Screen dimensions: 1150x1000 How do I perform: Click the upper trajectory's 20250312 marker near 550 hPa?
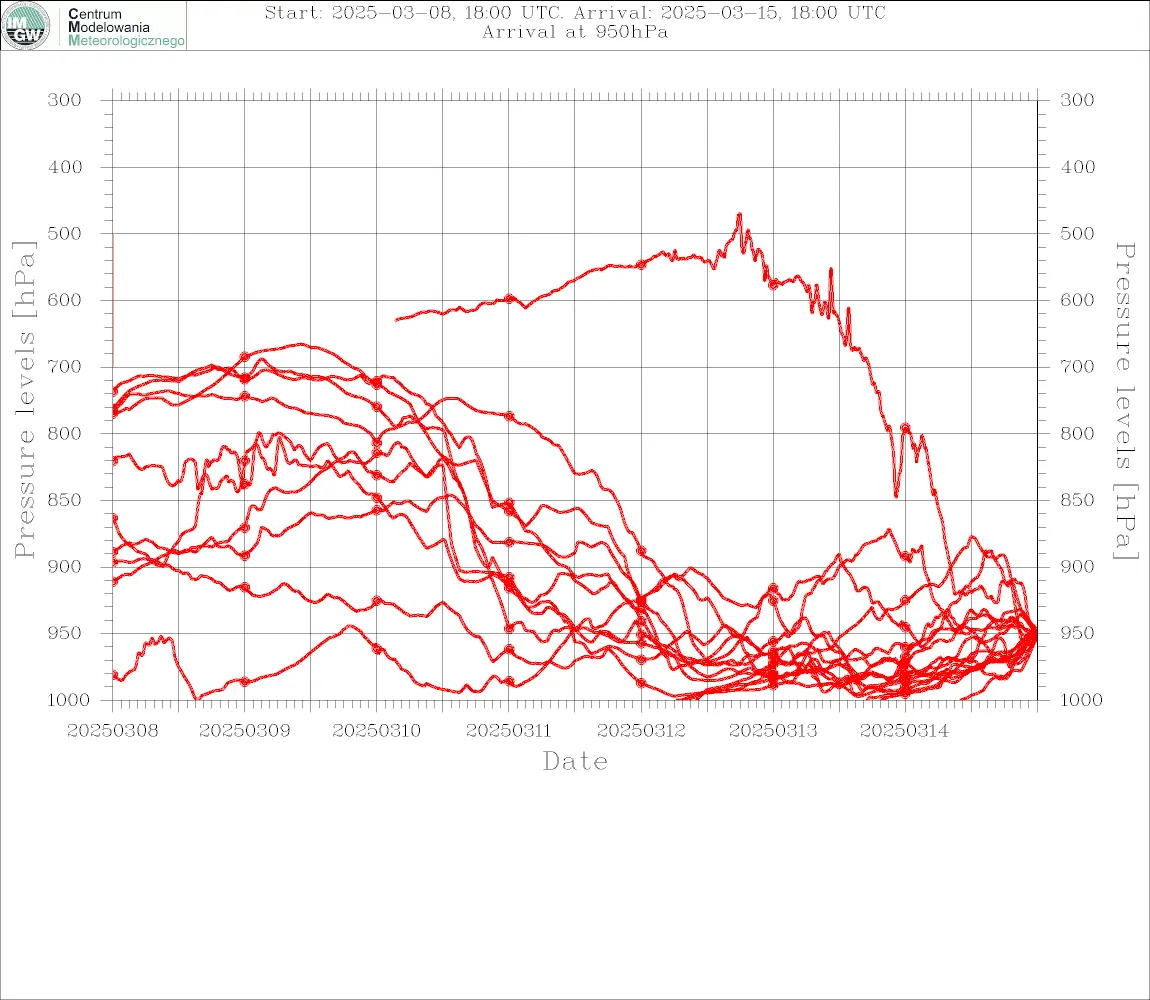tap(641, 264)
